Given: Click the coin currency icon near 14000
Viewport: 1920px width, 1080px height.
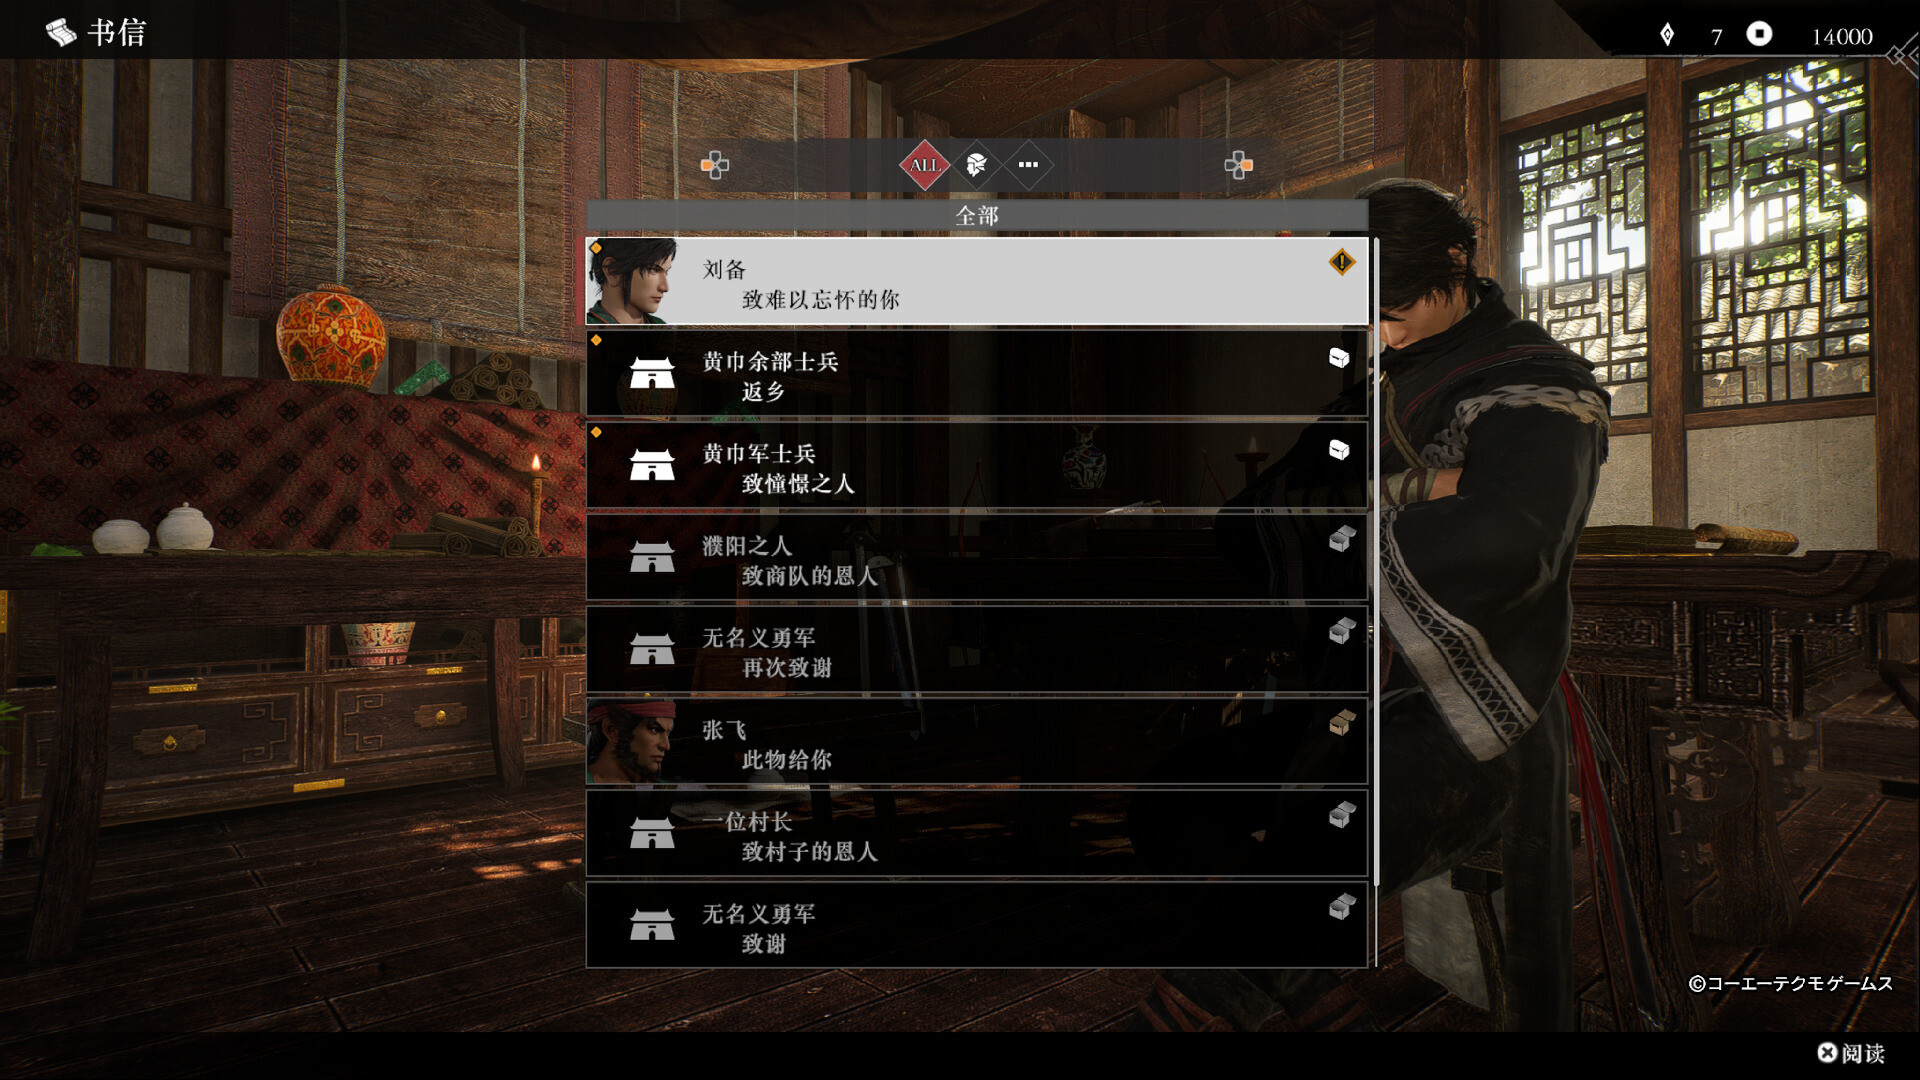Looking at the screenshot, I should point(1759,35).
